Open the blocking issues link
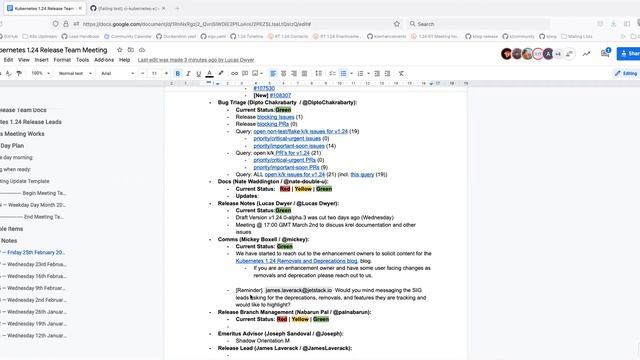This screenshot has width=640, height=360. (276, 117)
